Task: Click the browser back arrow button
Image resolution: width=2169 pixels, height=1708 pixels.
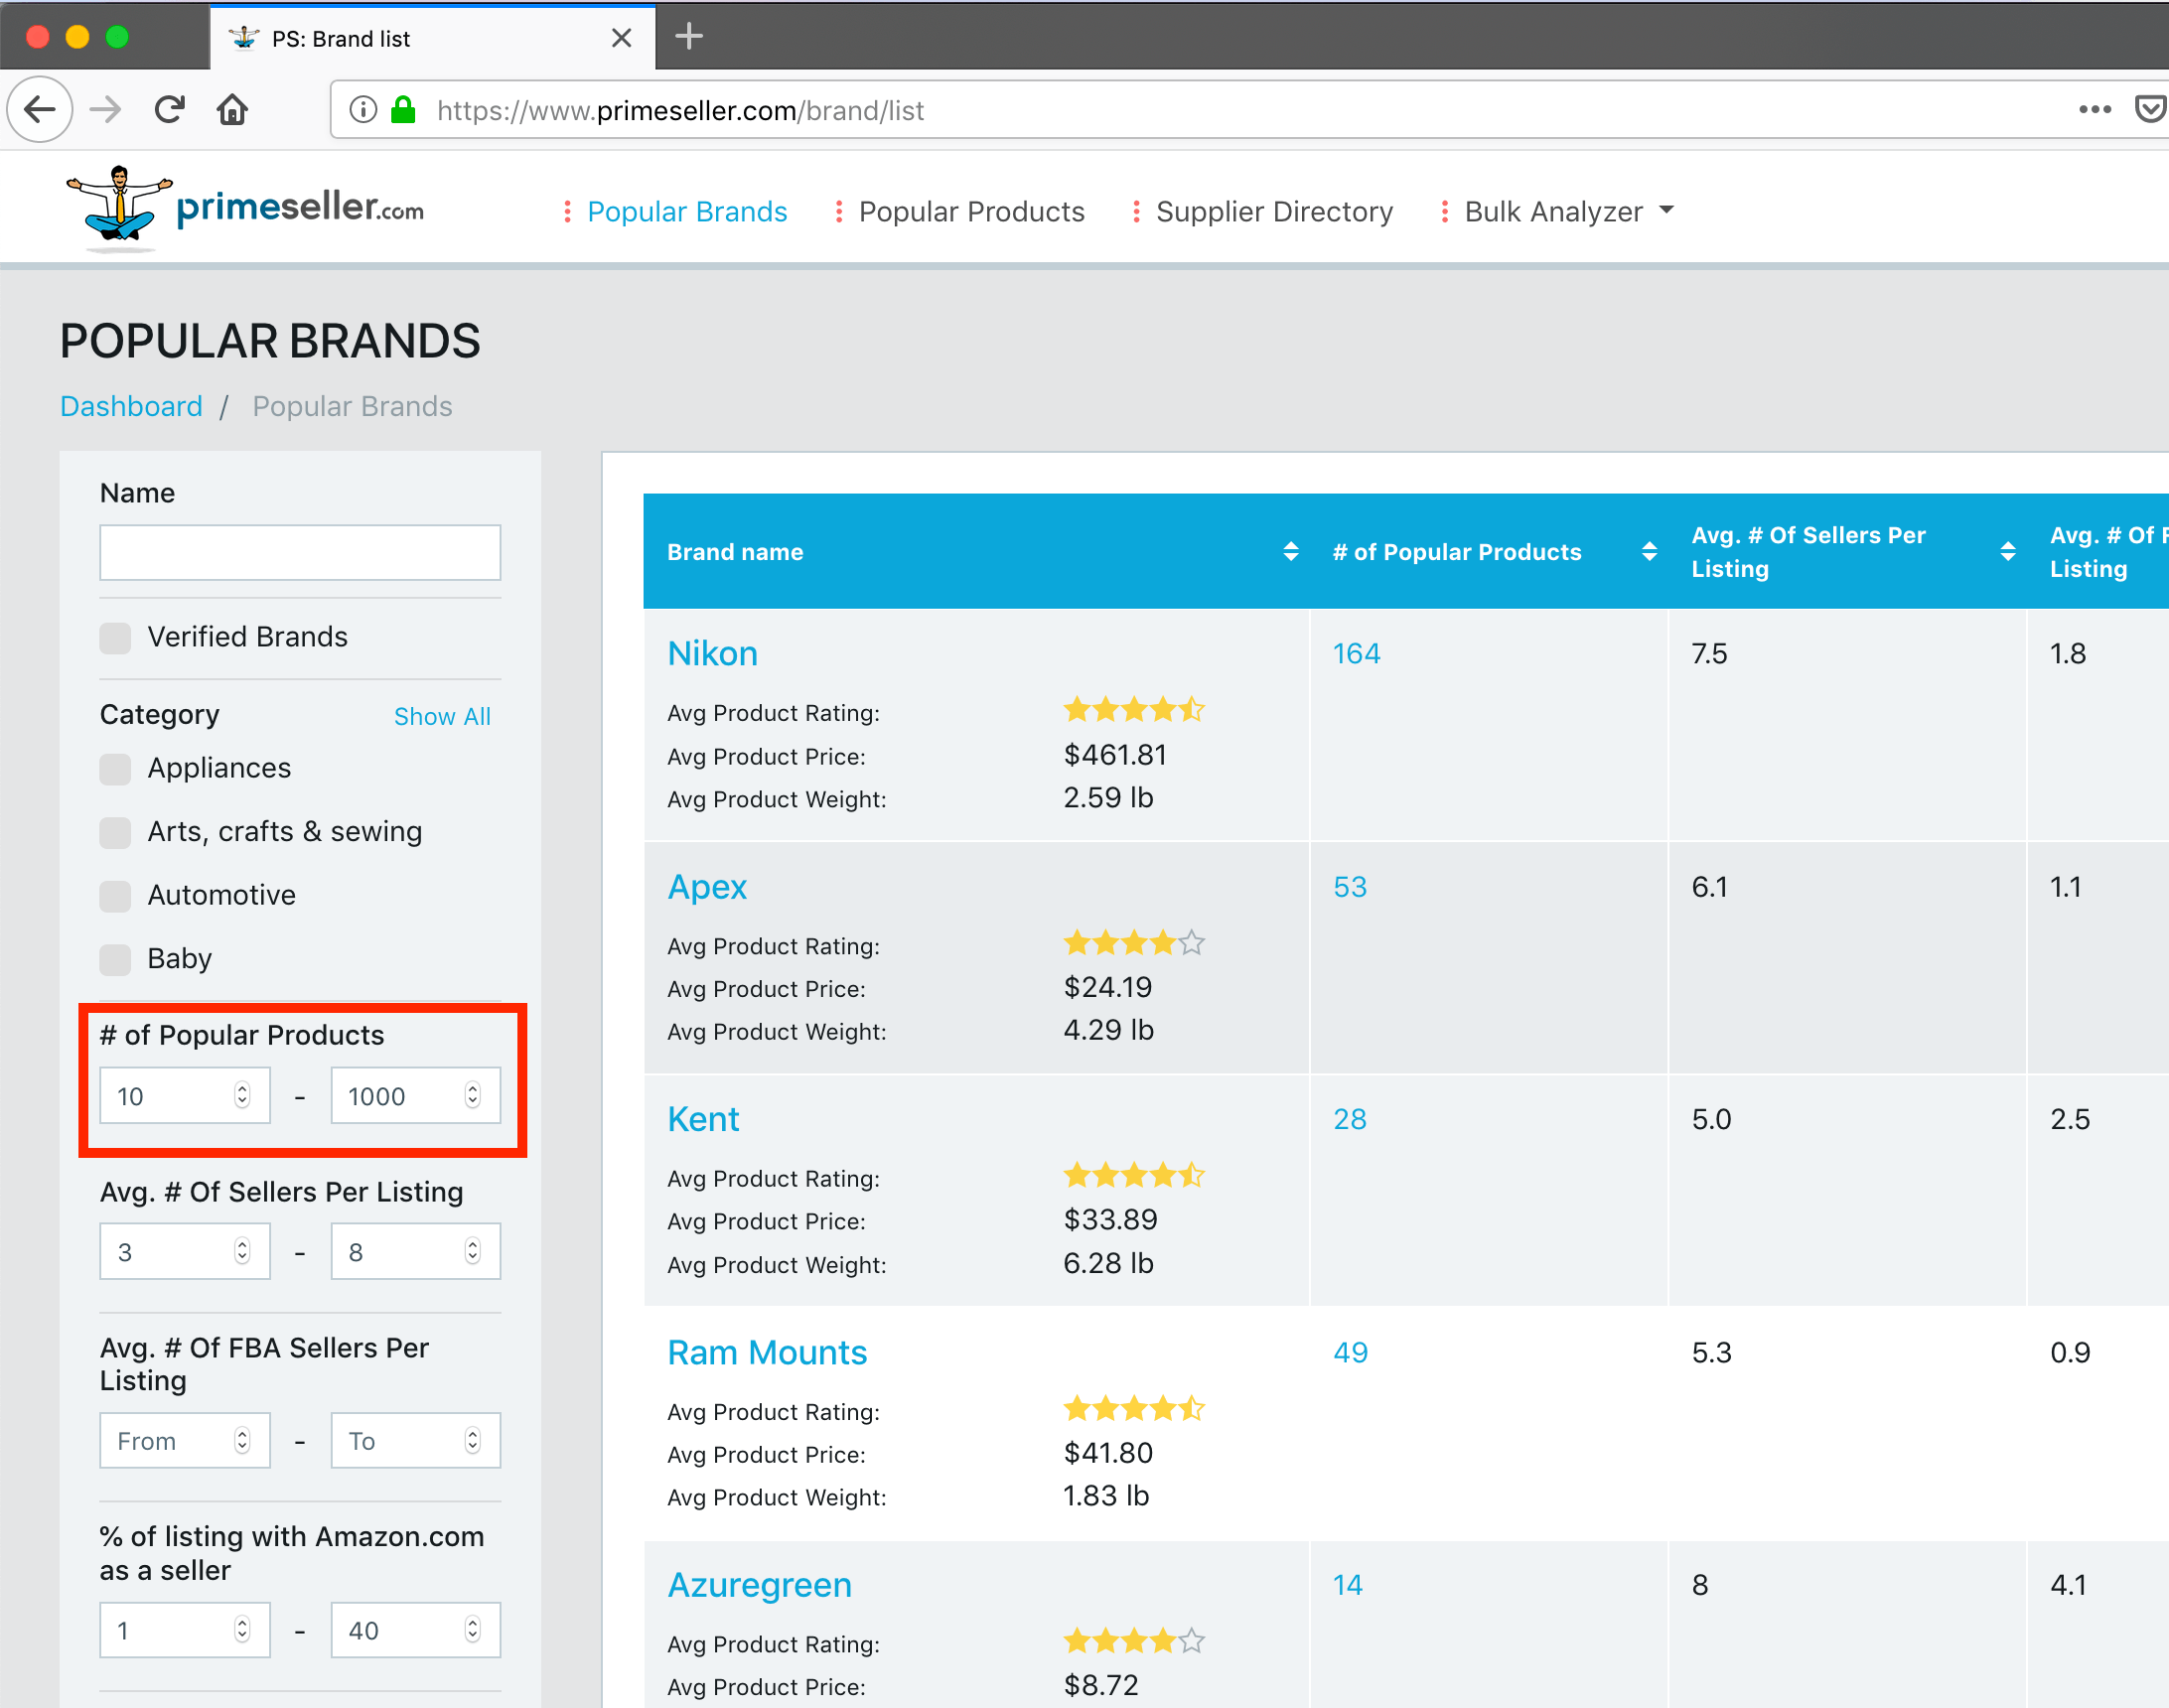Action: (40, 109)
